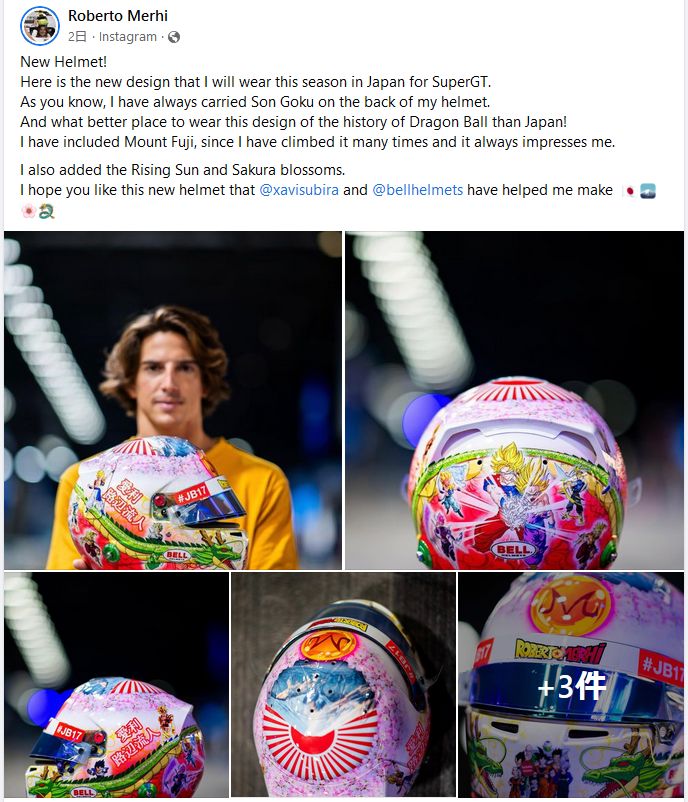Image resolution: width=688 pixels, height=802 pixels.
Task: Click the Mount Fuji emoji
Action: (648, 191)
